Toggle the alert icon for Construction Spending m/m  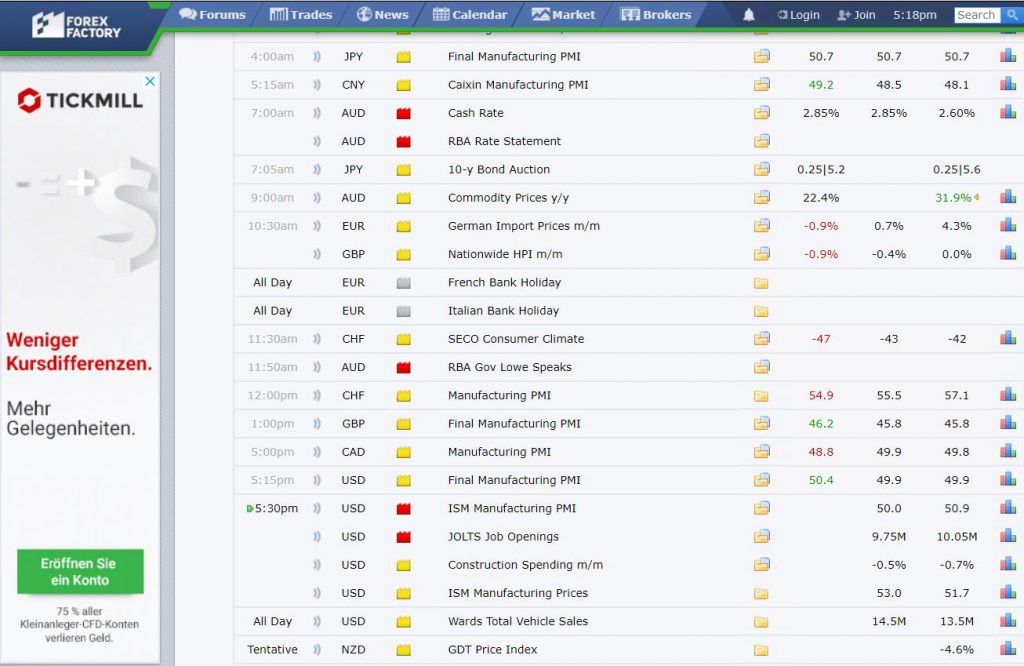318,565
